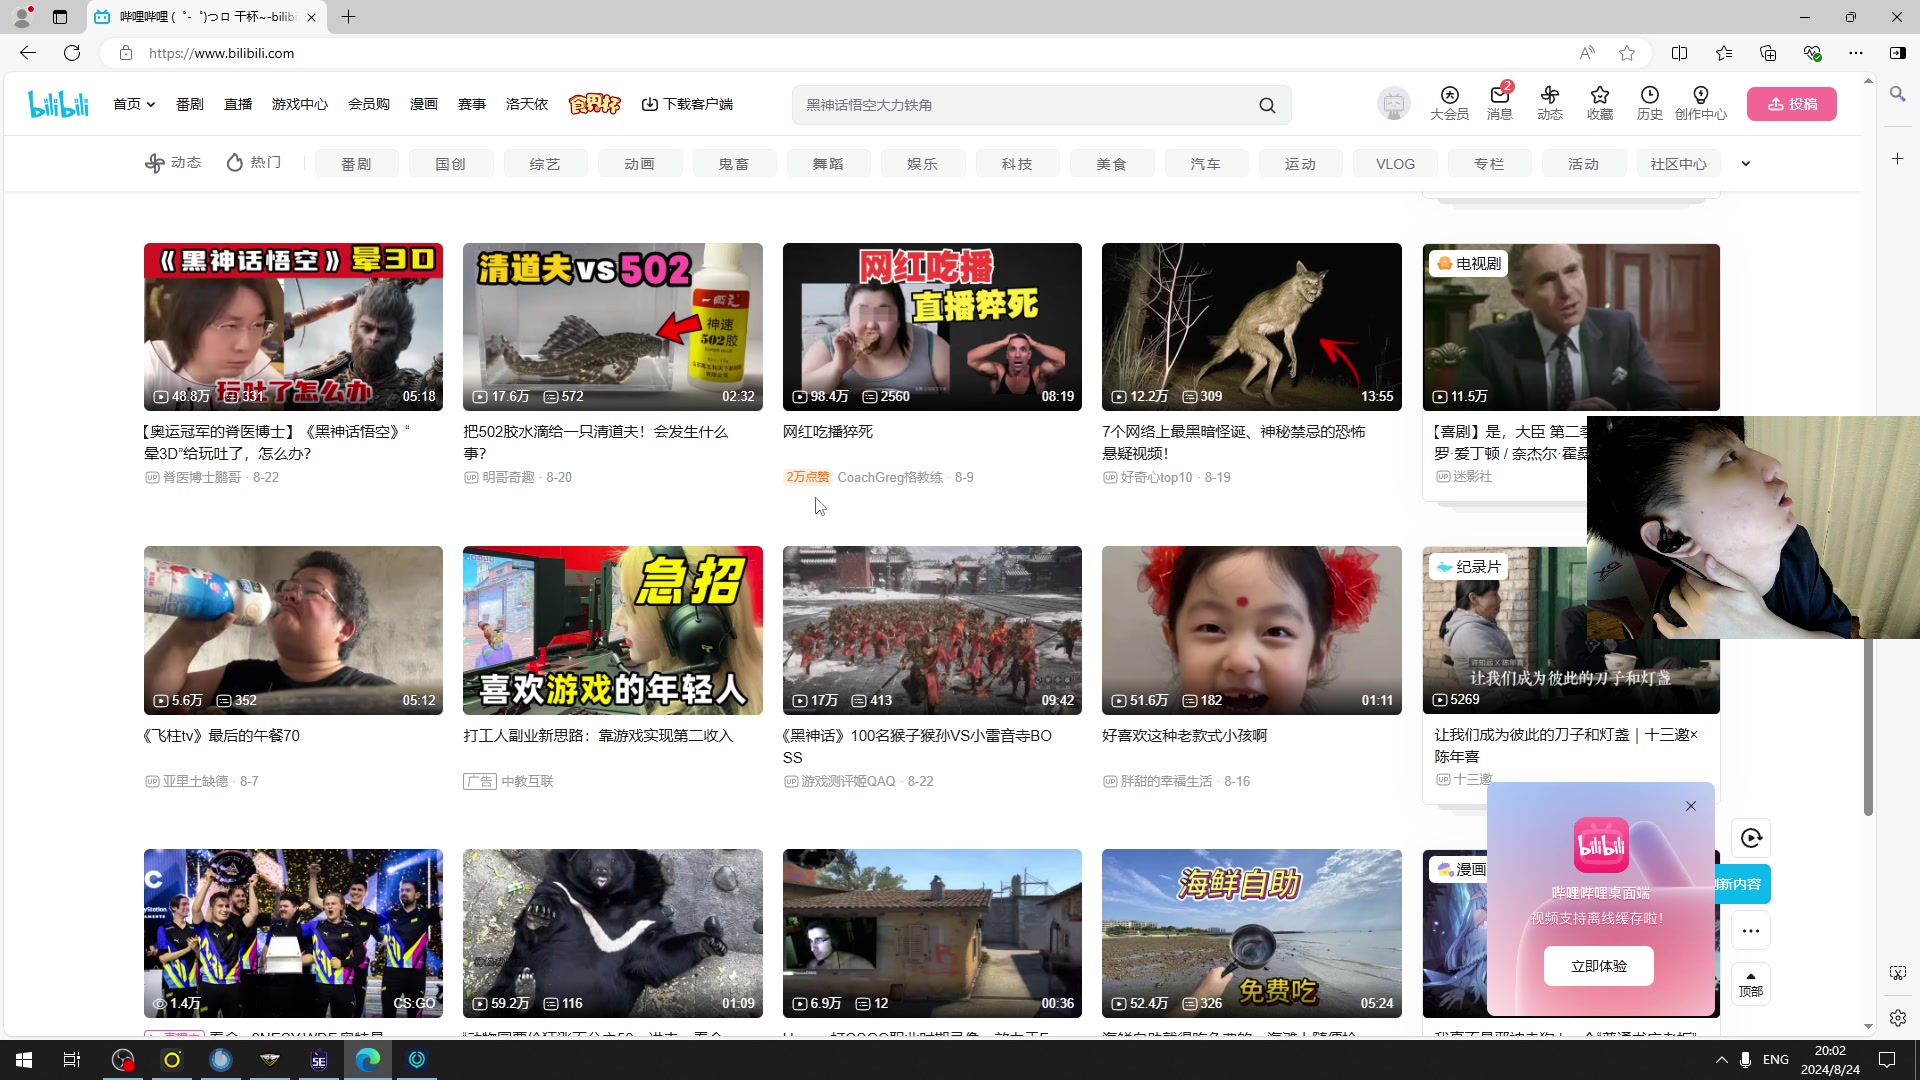The width and height of the screenshot is (1920, 1080).
Task: Select the 社区中心 category tab
Action: (x=1678, y=164)
